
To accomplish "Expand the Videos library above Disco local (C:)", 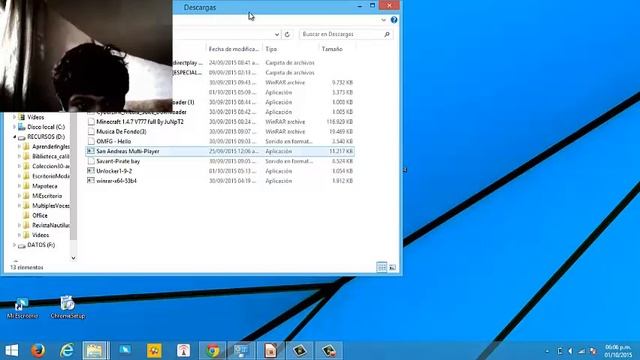I will click(15, 117).
